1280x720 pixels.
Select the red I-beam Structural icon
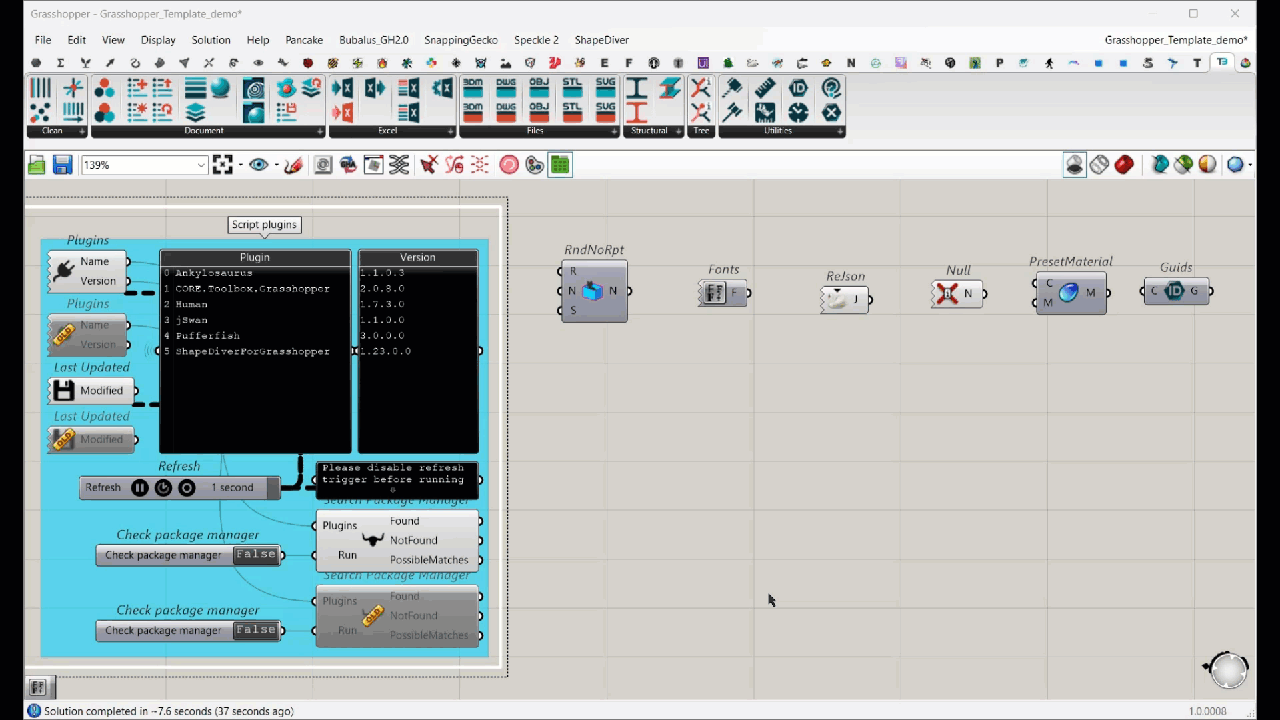coord(637,112)
